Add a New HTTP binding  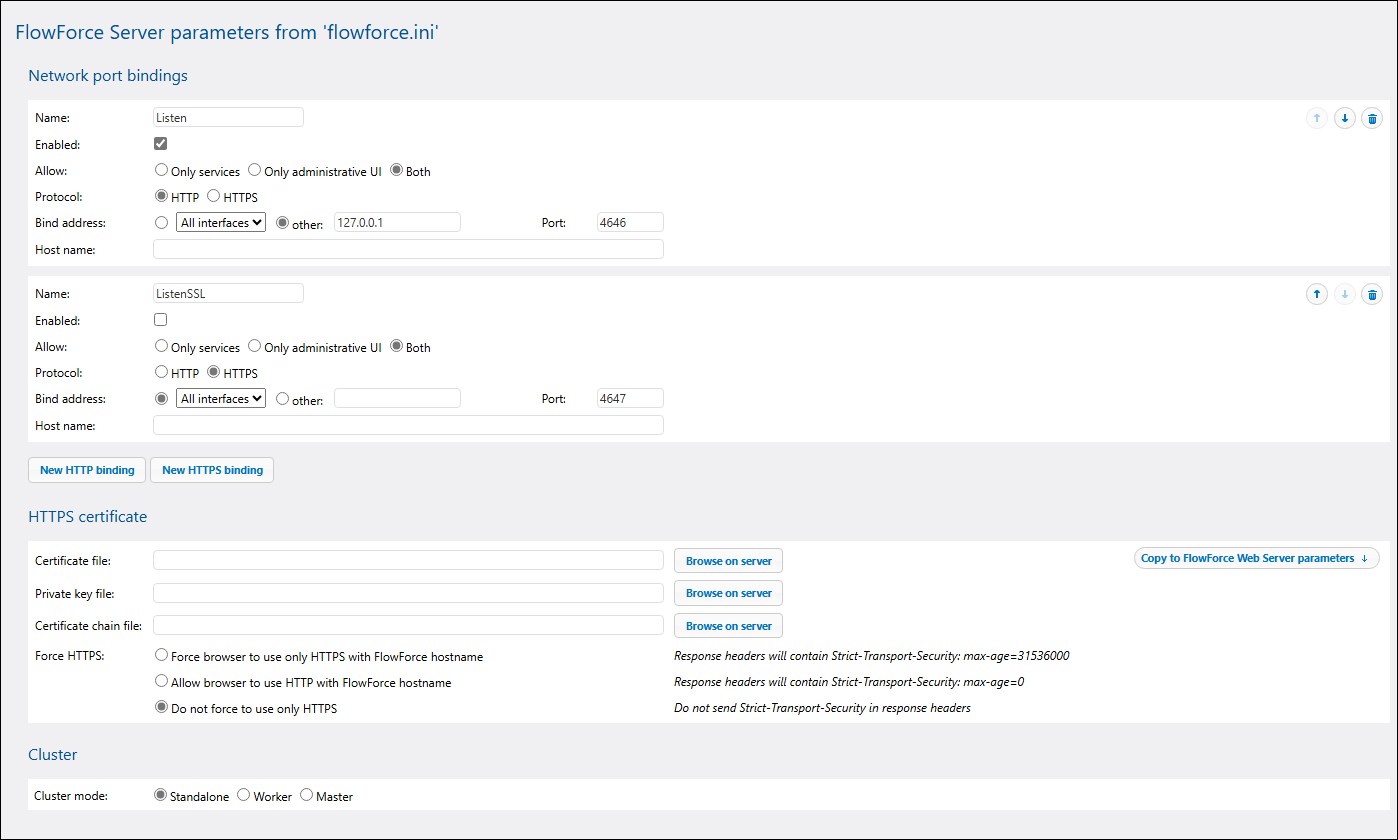click(x=87, y=470)
